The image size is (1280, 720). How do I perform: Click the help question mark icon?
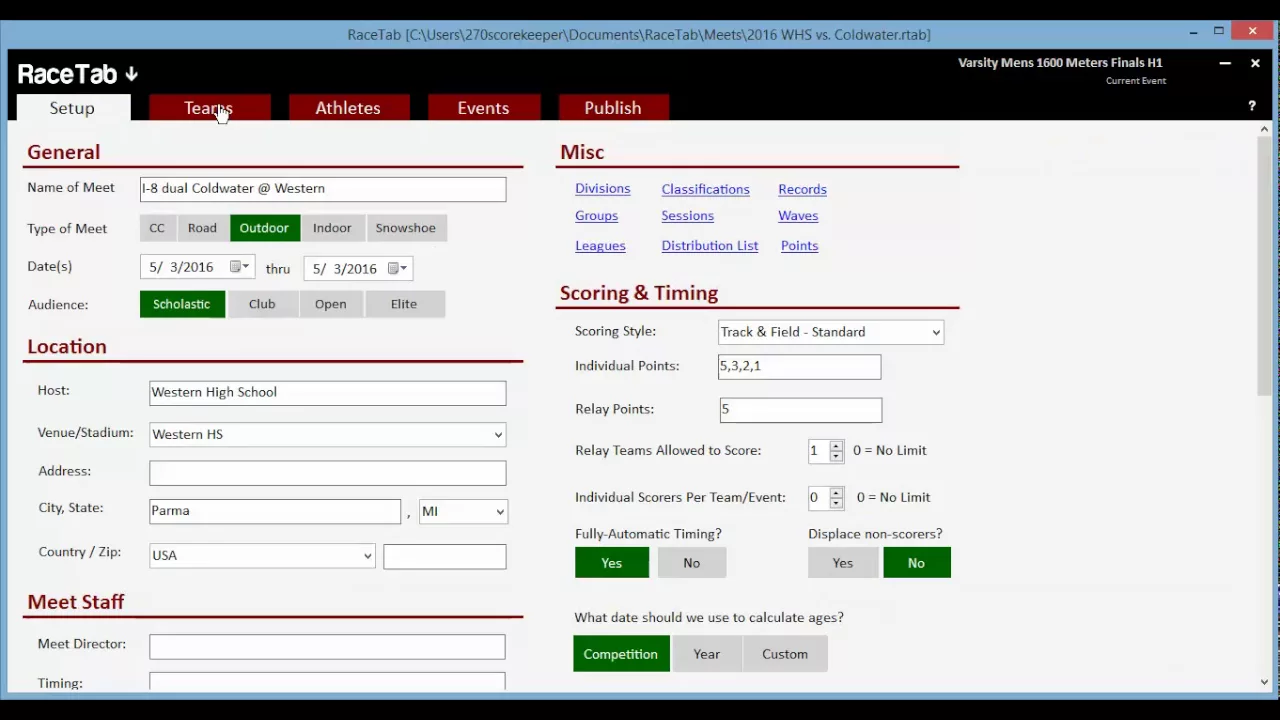click(1251, 106)
